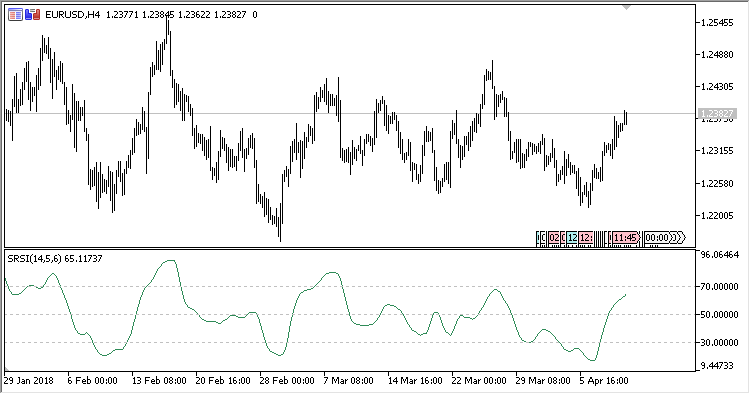The height and width of the screenshot is (394, 750).
Task: Click the 1.23827 current price label
Action: coord(716,113)
